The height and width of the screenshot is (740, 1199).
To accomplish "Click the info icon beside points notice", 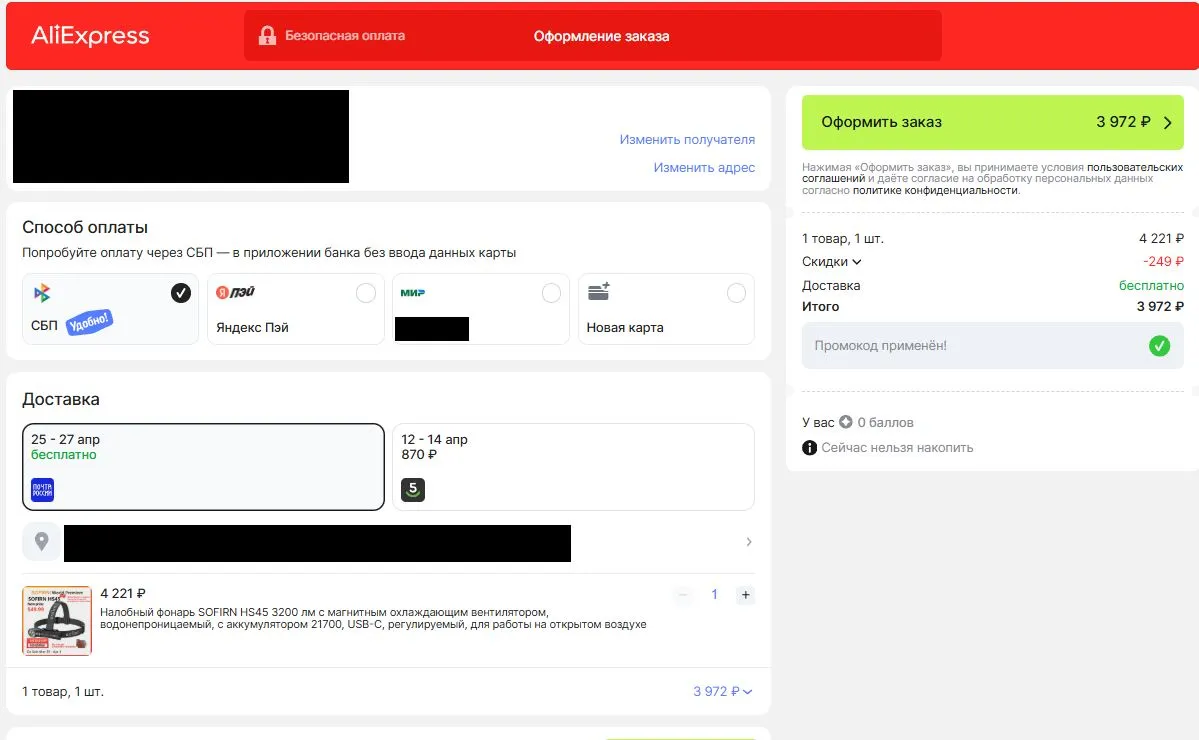I will [810, 448].
